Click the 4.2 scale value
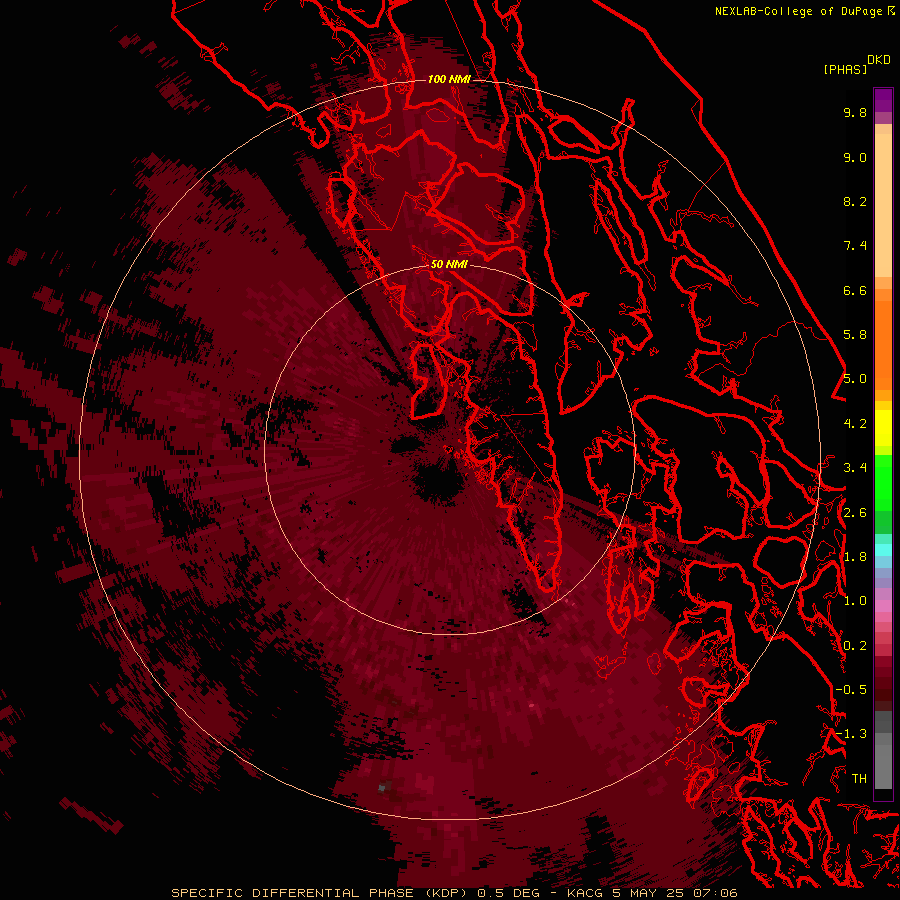This screenshot has width=900, height=900. point(855,424)
